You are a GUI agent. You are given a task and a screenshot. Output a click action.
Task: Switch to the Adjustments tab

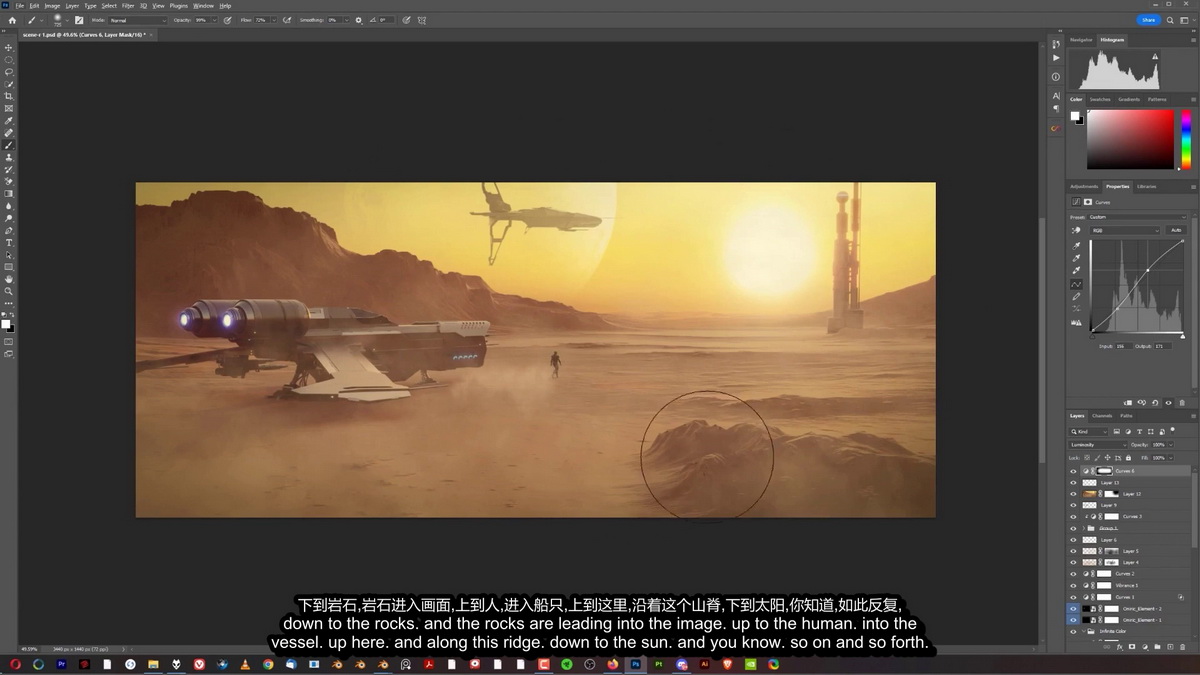pos(1085,186)
